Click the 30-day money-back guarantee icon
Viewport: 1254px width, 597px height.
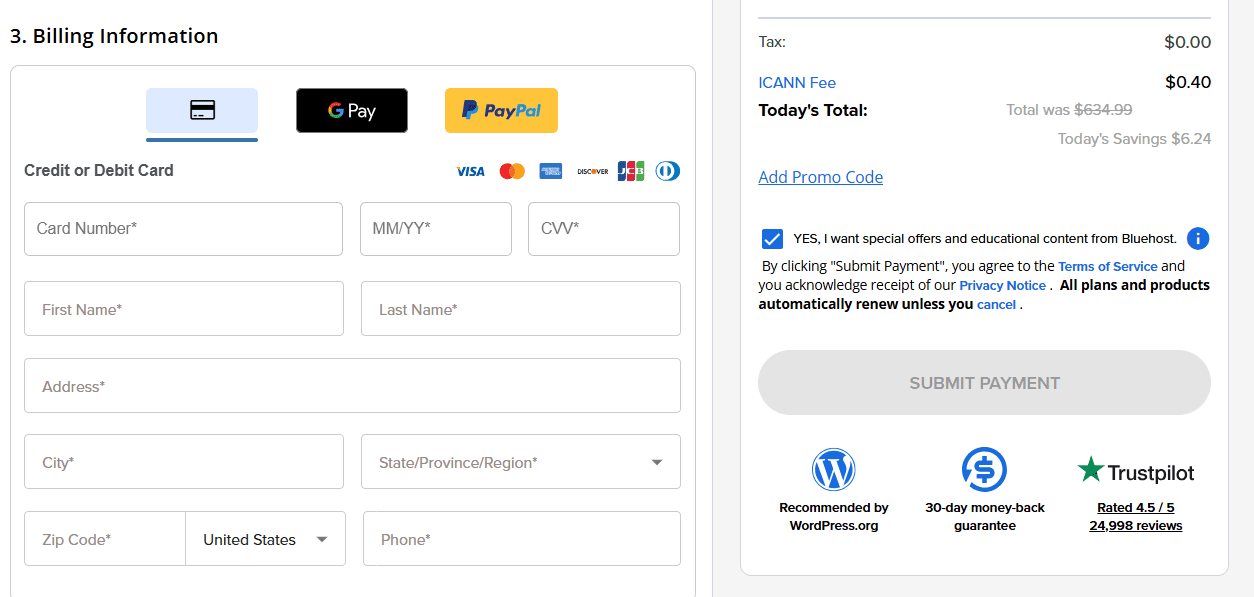click(985, 469)
